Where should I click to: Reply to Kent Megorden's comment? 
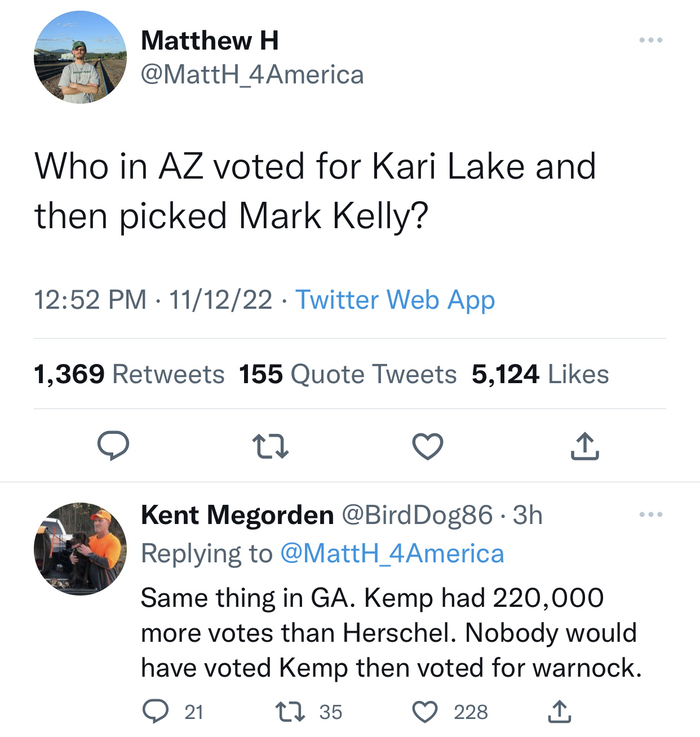click(x=155, y=711)
